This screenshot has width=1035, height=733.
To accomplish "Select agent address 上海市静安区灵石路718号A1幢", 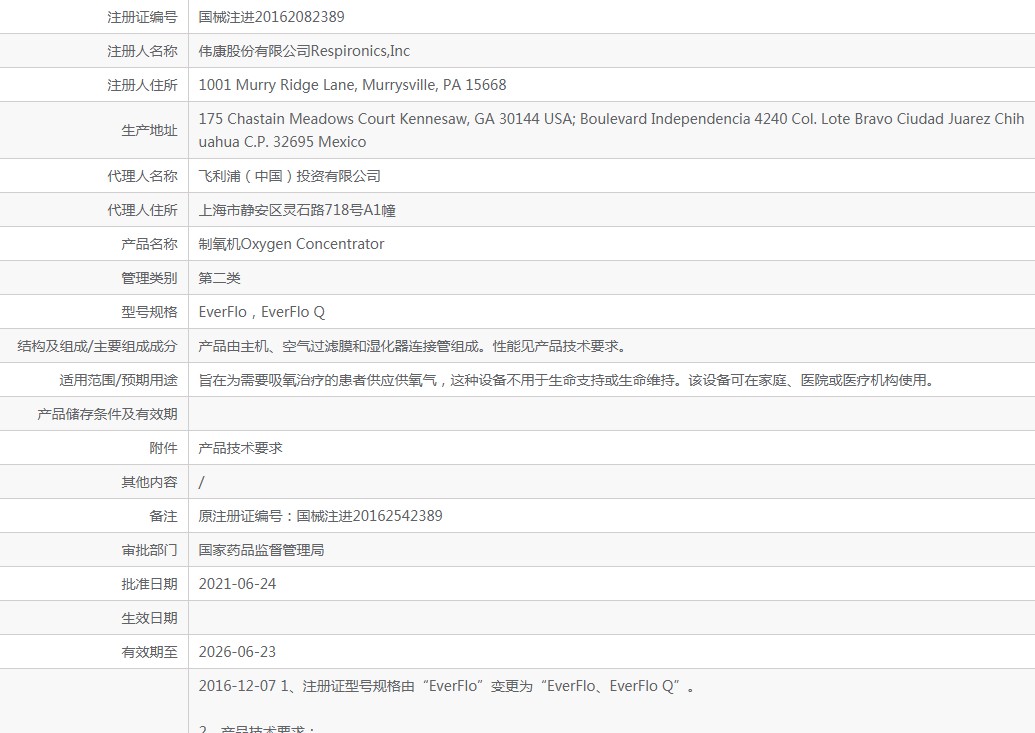I will 297,210.
